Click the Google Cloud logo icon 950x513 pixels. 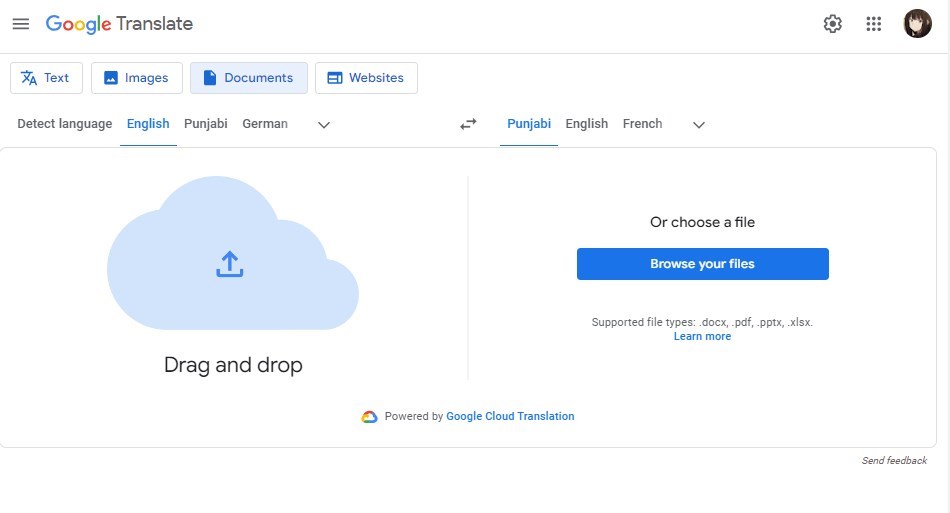point(370,417)
